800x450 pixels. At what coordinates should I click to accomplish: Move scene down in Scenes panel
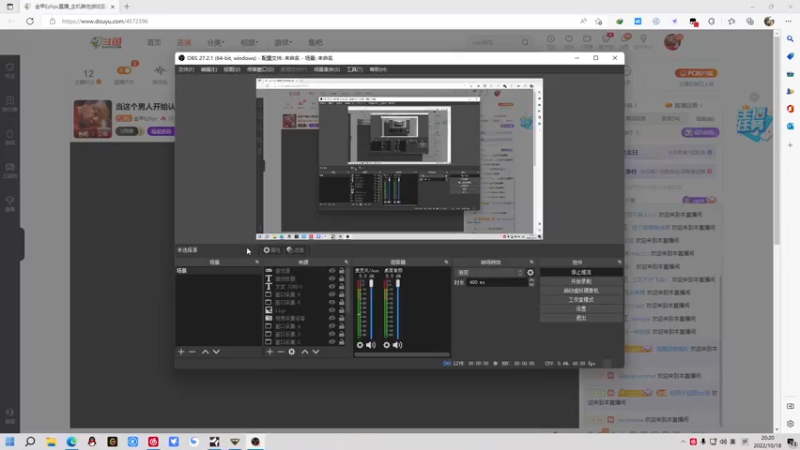(x=216, y=352)
